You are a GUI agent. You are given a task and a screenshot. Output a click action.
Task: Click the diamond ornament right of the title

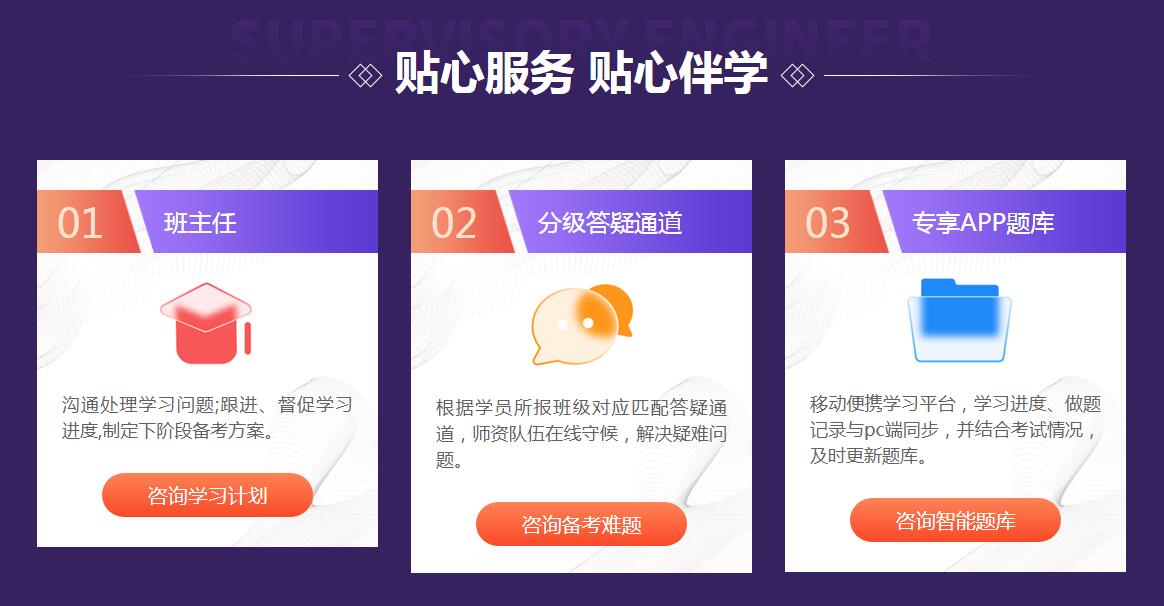point(798,75)
